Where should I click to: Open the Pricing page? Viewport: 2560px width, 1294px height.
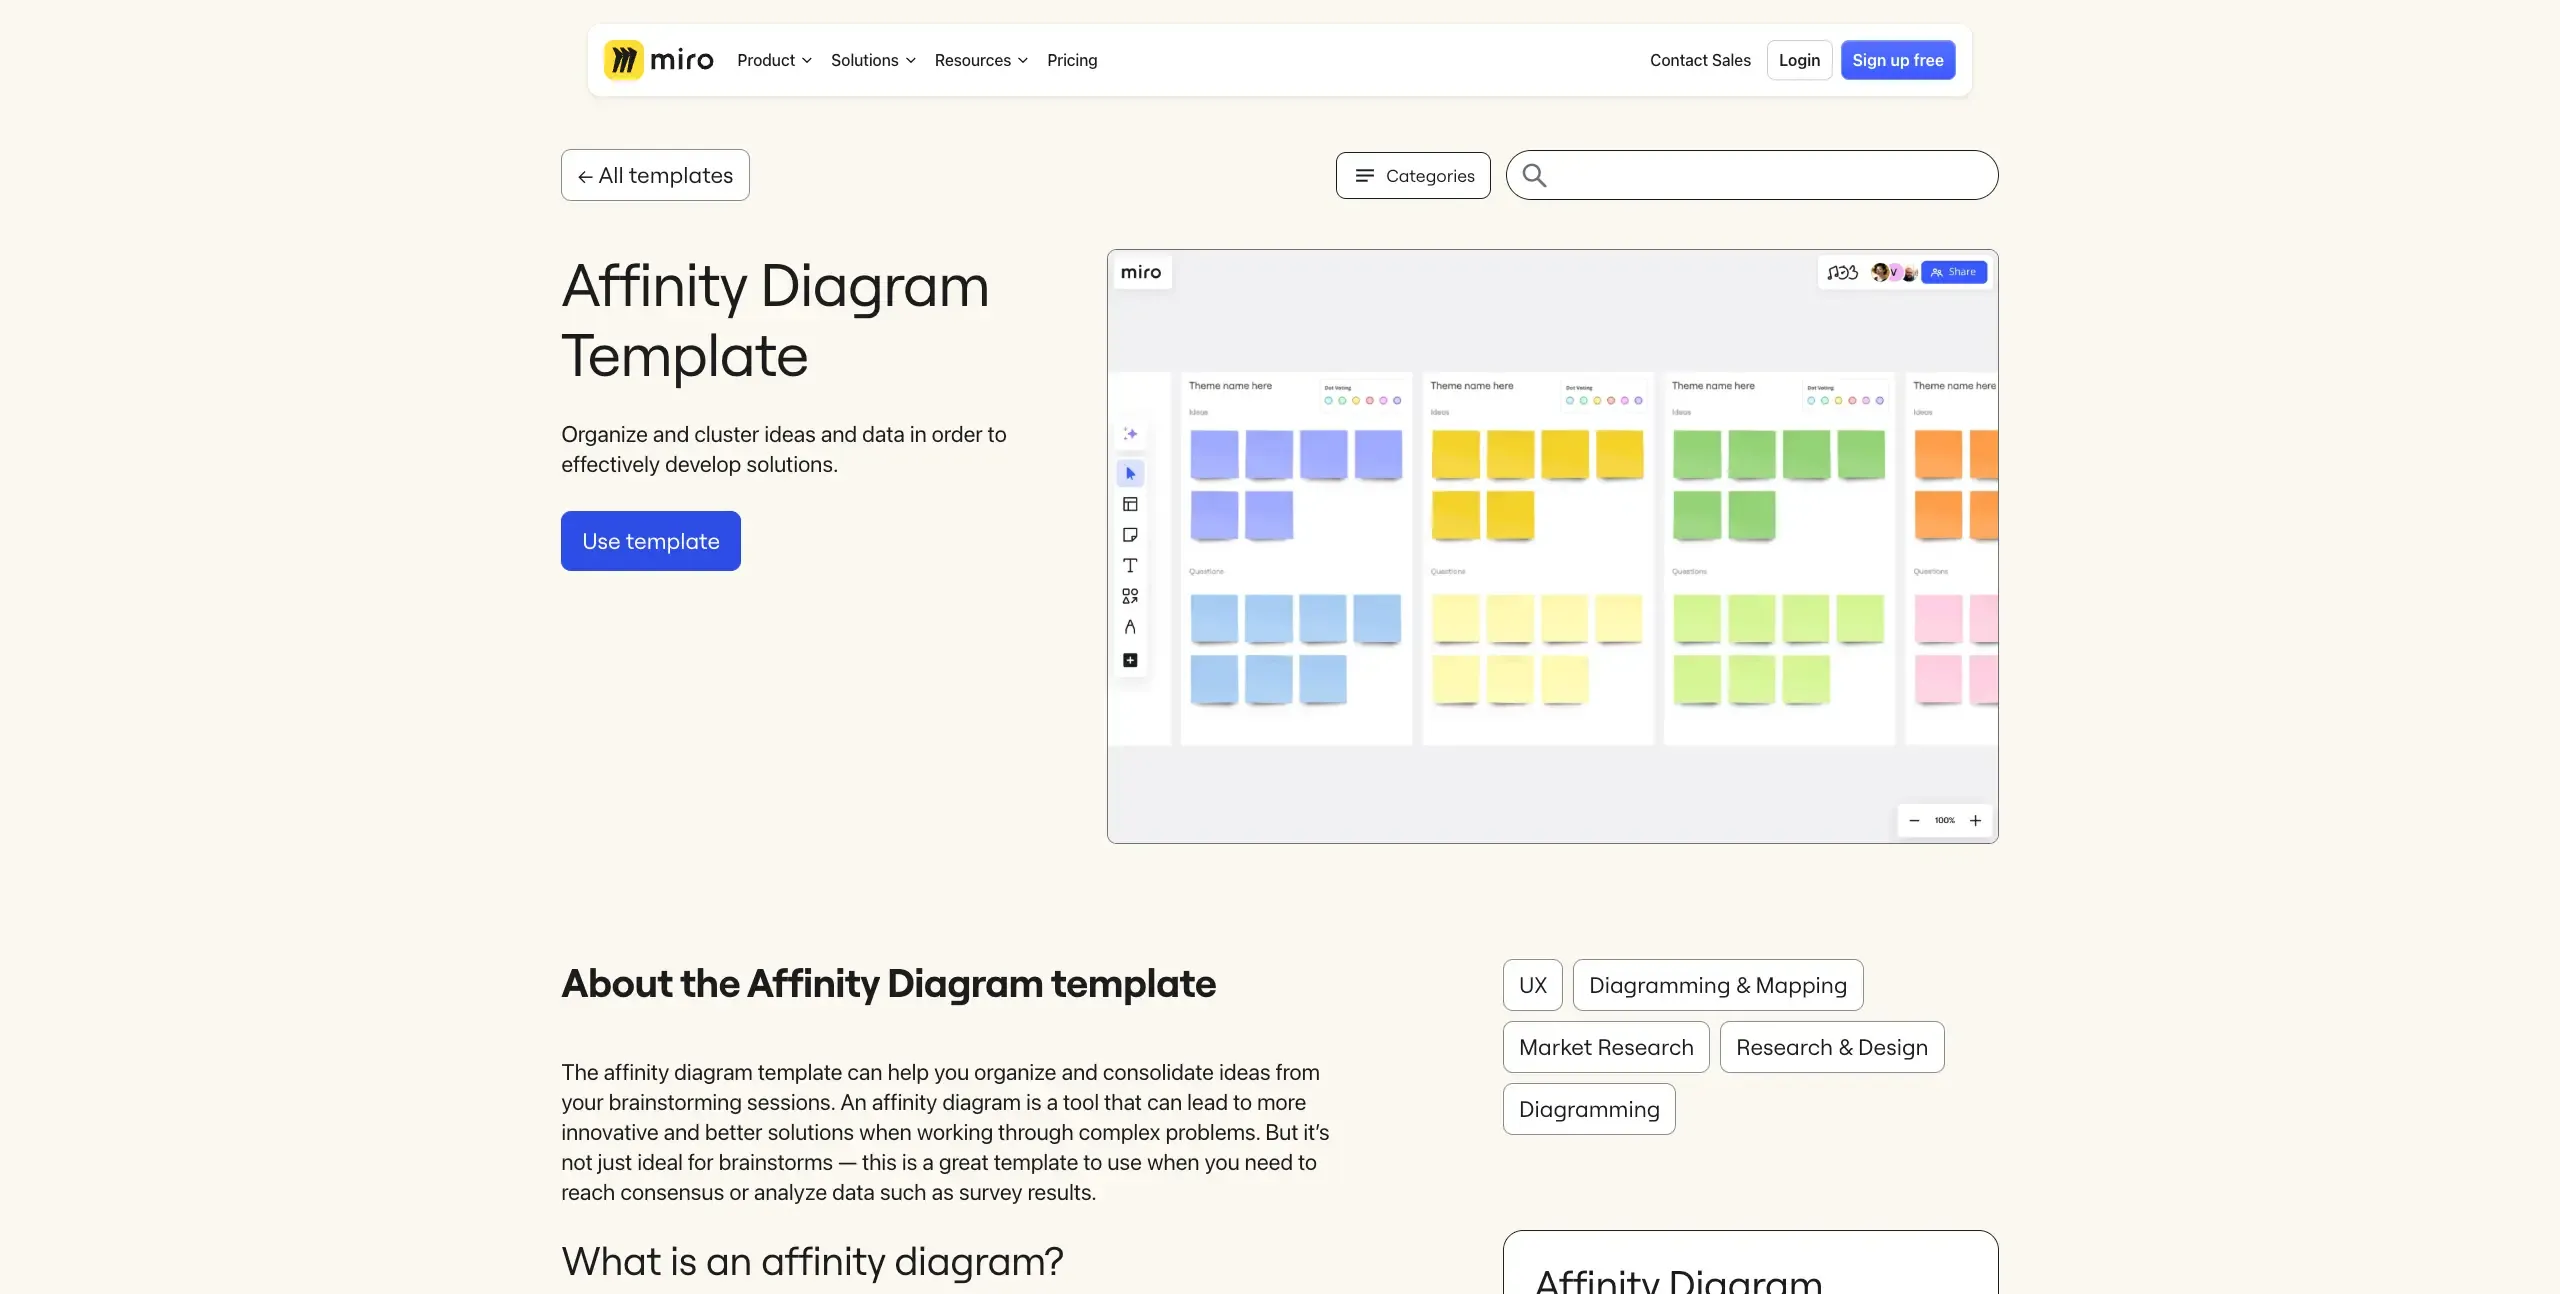(x=1071, y=60)
